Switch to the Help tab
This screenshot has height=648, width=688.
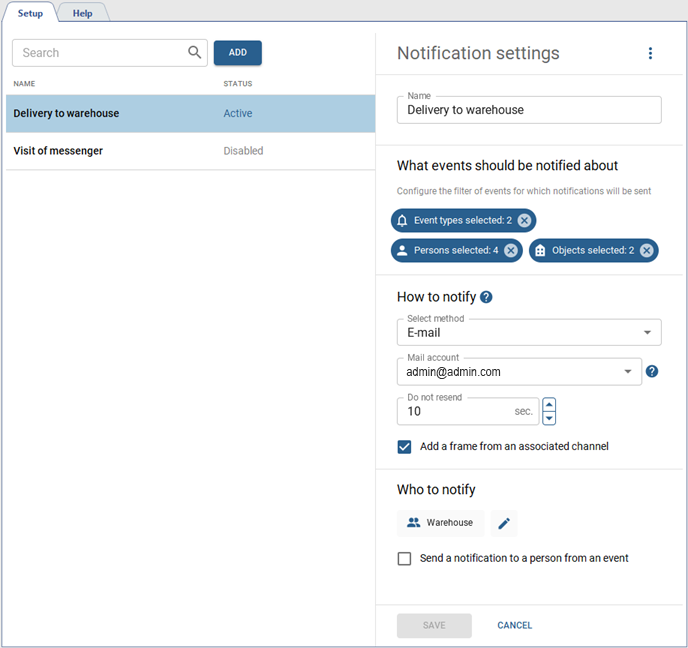pyautogui.click(x=82, y=13)
